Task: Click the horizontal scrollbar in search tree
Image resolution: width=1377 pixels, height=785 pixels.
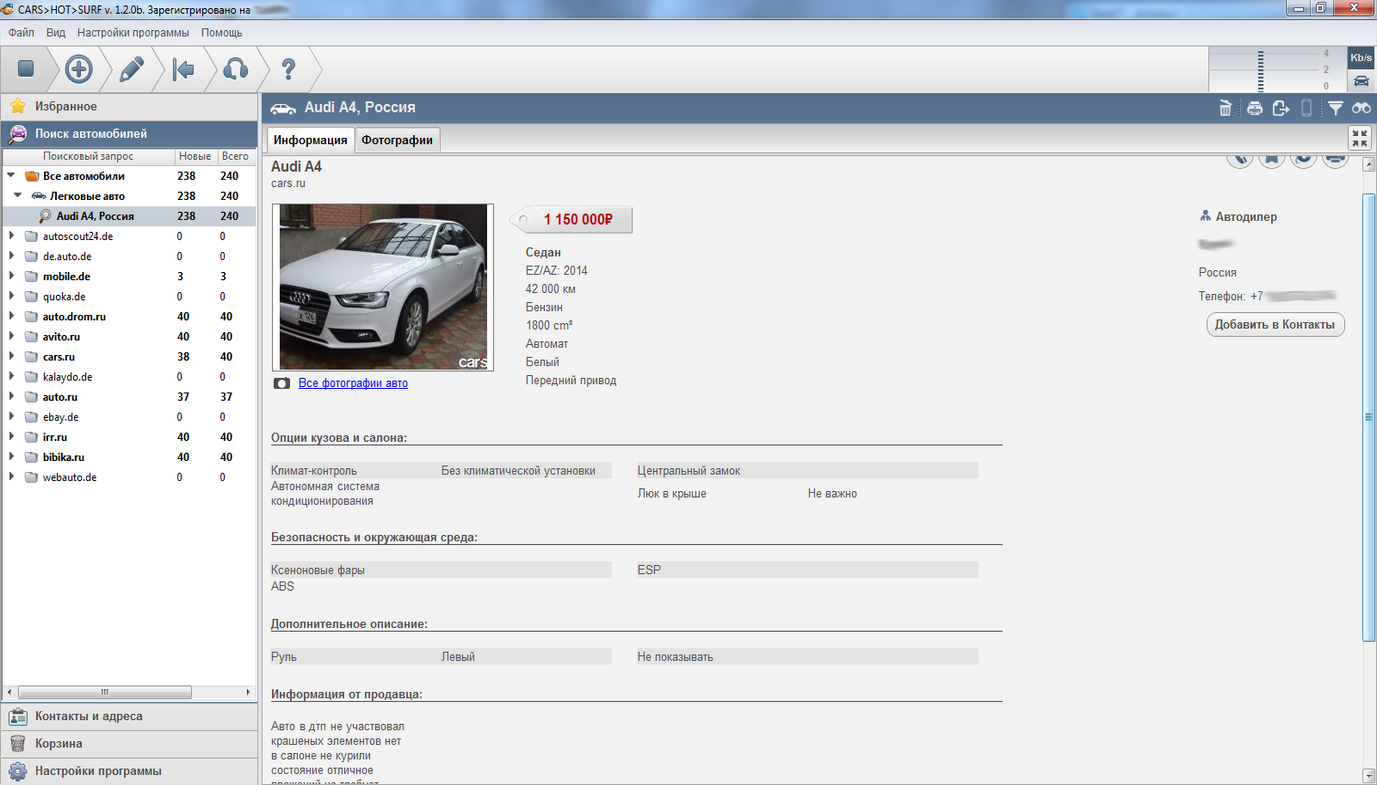Action: 105,692
